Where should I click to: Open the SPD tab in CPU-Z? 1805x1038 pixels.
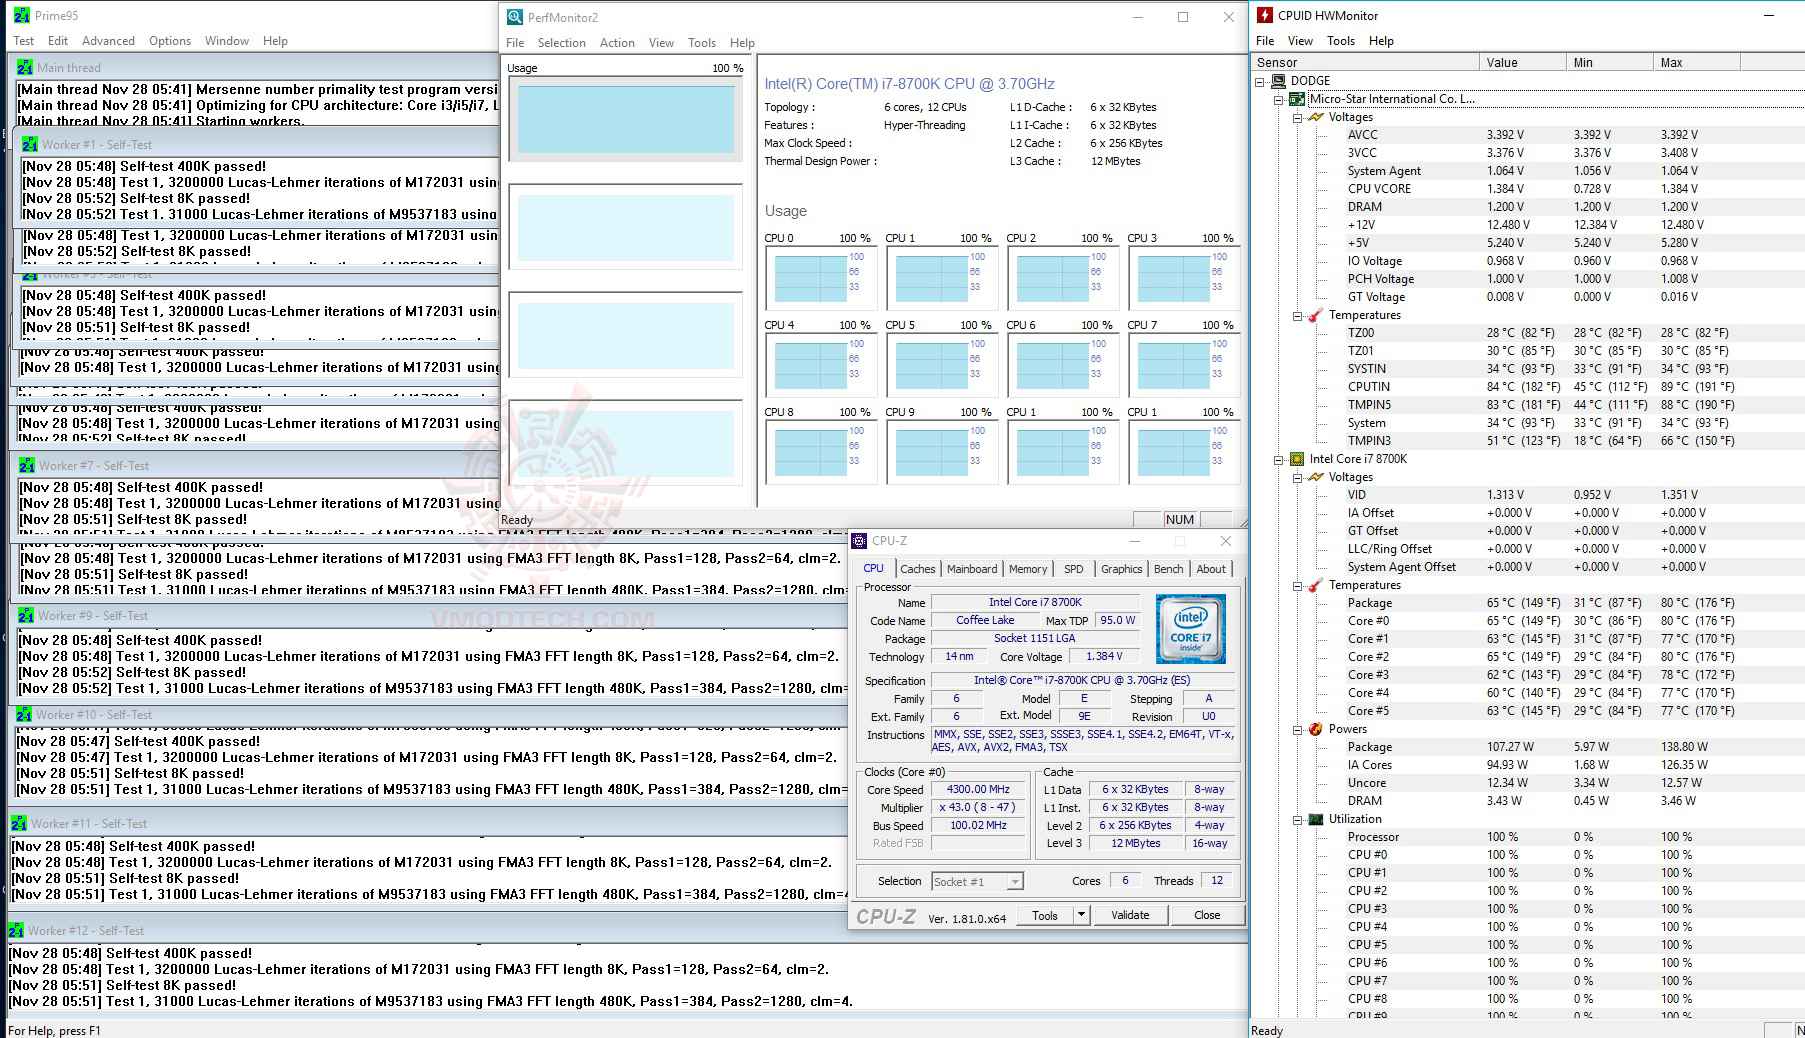(1074, 569)
